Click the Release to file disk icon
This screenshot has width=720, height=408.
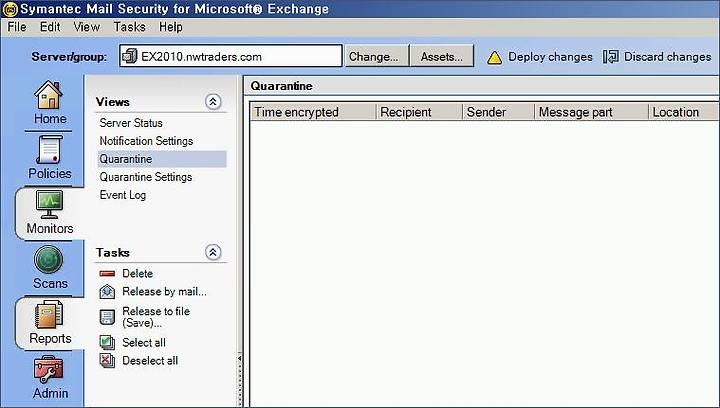point(107,317)
